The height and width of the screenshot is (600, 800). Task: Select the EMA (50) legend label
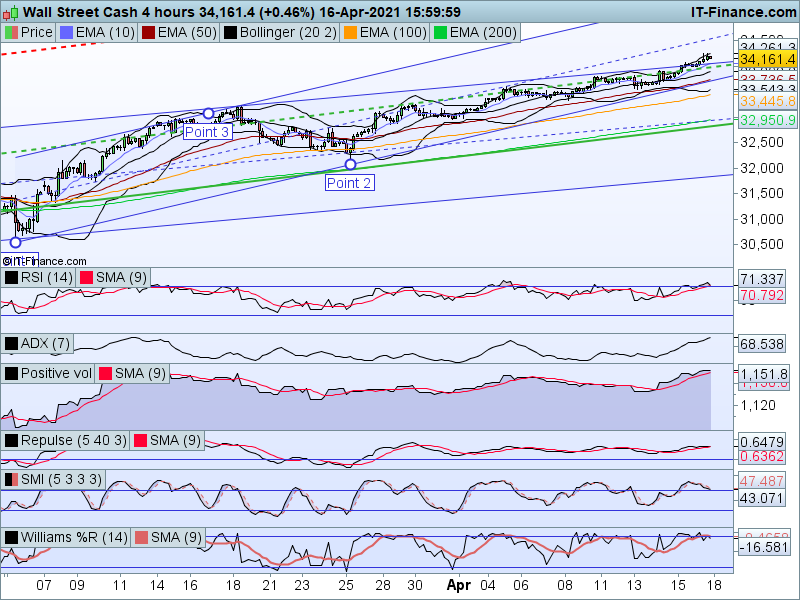tap(187, 33)
